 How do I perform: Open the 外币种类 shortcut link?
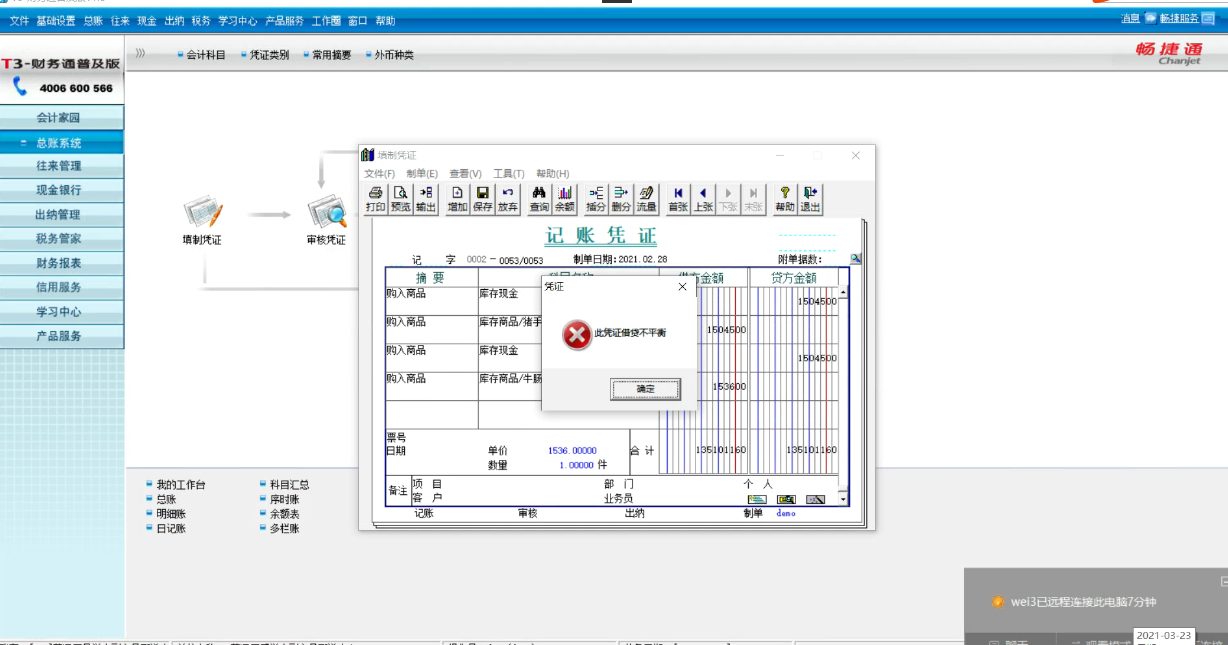click(x=394, y=55)
